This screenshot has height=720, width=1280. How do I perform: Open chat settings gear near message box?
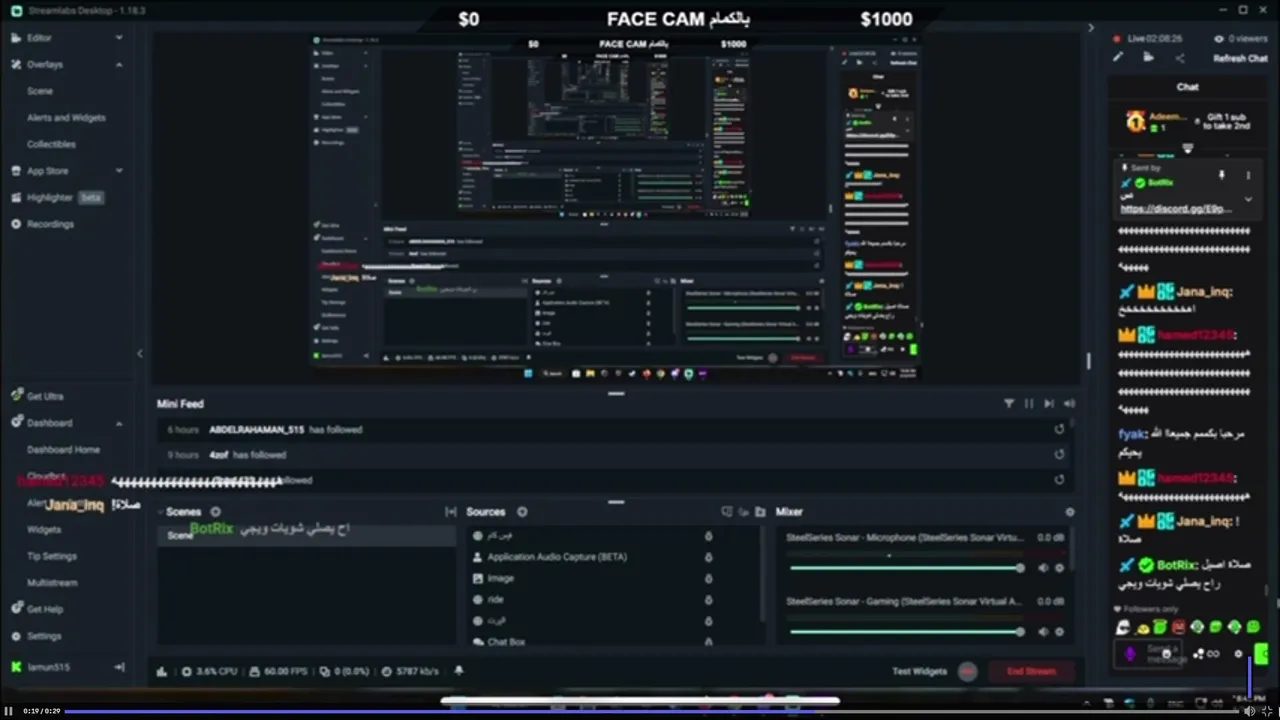[x=1238, y=654]
